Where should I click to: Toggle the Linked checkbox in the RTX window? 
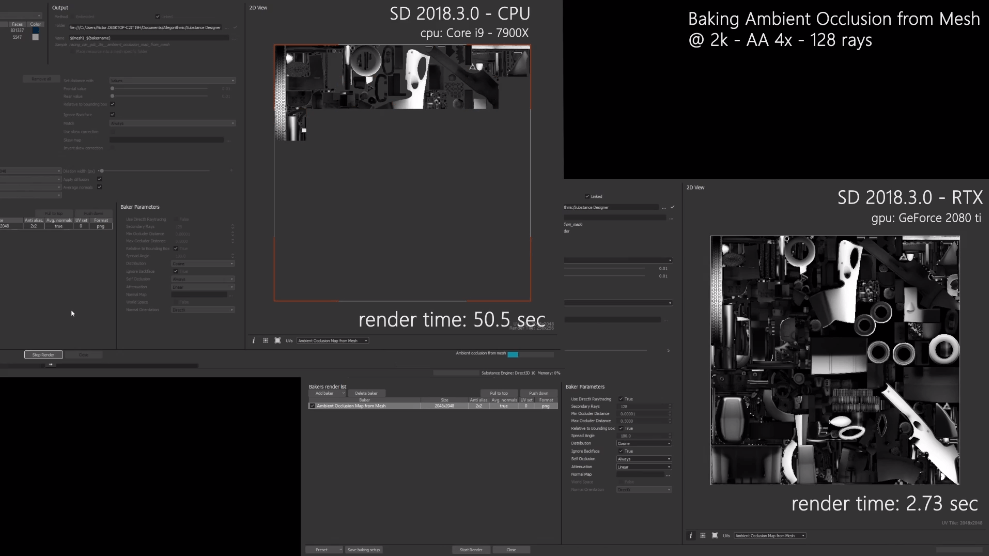click(587, 197)
